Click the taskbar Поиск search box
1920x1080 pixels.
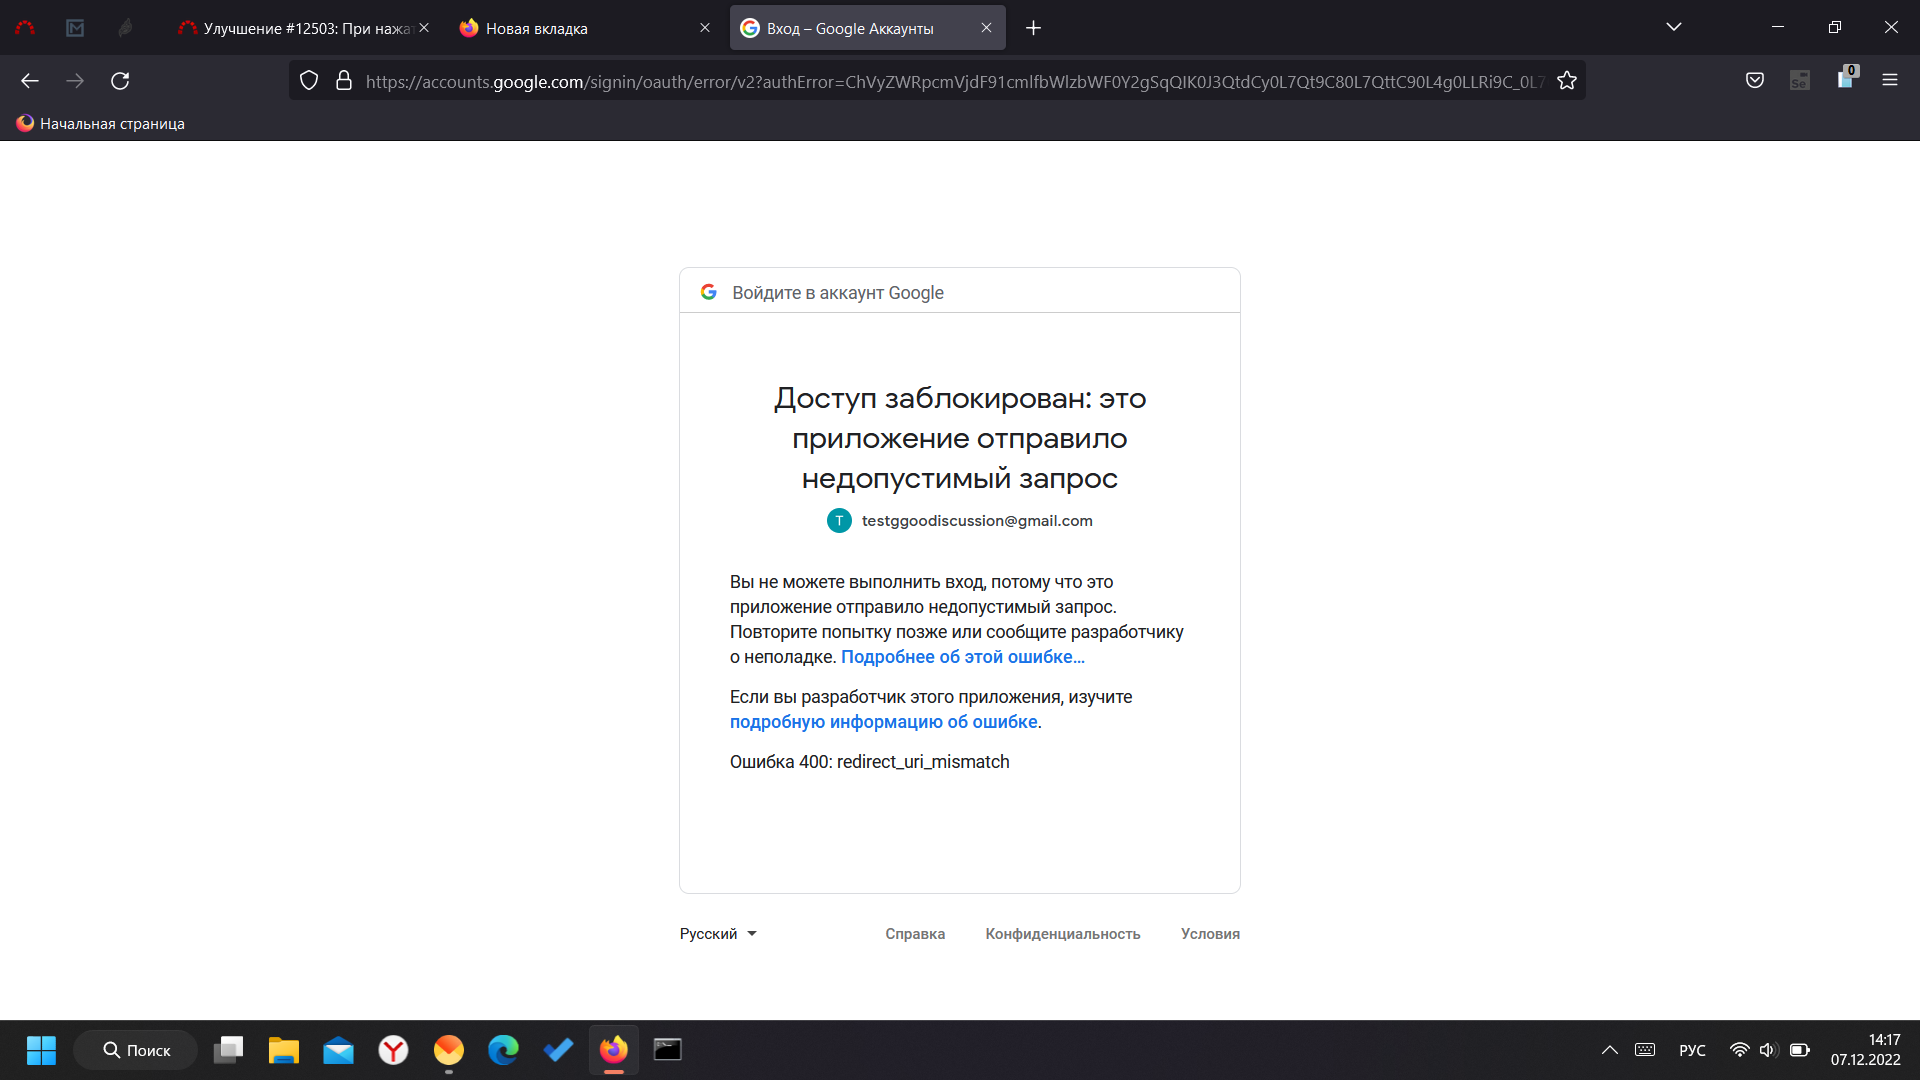[x=136, y=1050]
